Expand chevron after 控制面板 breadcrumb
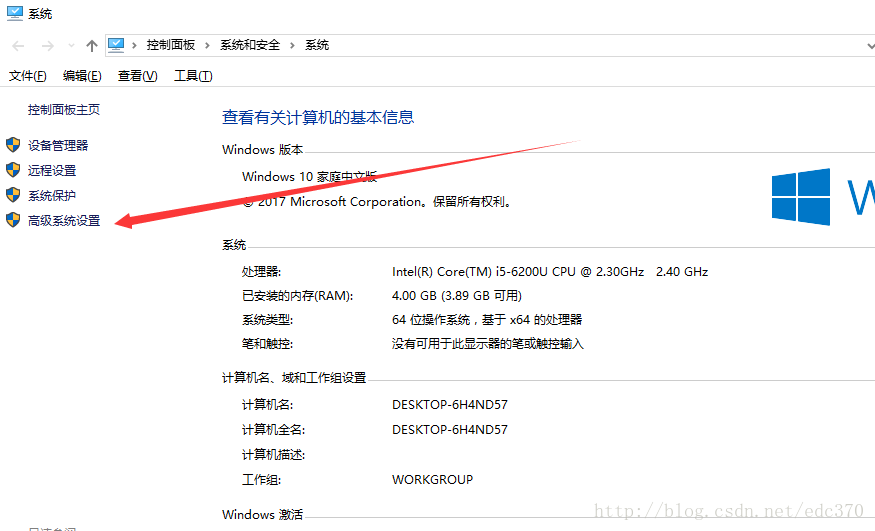The width and height of the screenshot is (875, 531). coord(207,45)
